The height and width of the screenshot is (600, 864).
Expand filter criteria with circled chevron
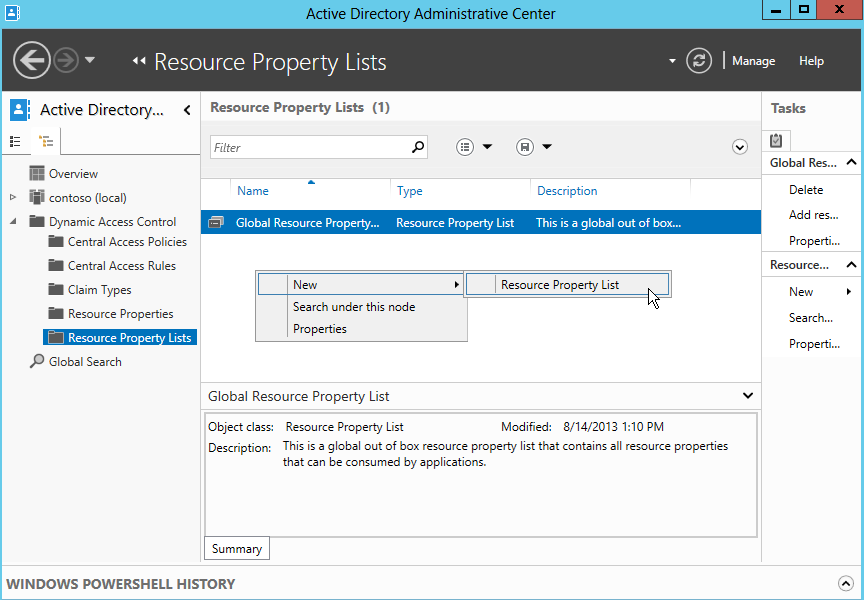(740, 147)
